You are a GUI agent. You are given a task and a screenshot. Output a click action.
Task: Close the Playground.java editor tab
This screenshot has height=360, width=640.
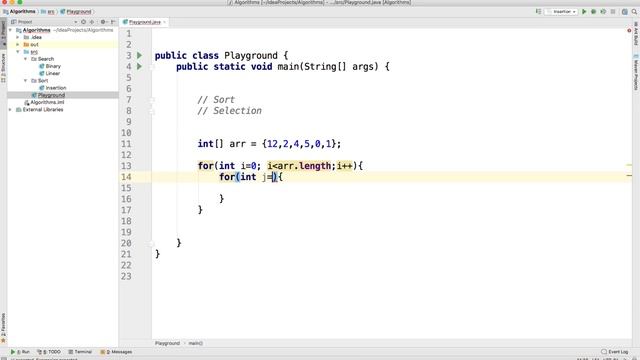click(165, 22)
